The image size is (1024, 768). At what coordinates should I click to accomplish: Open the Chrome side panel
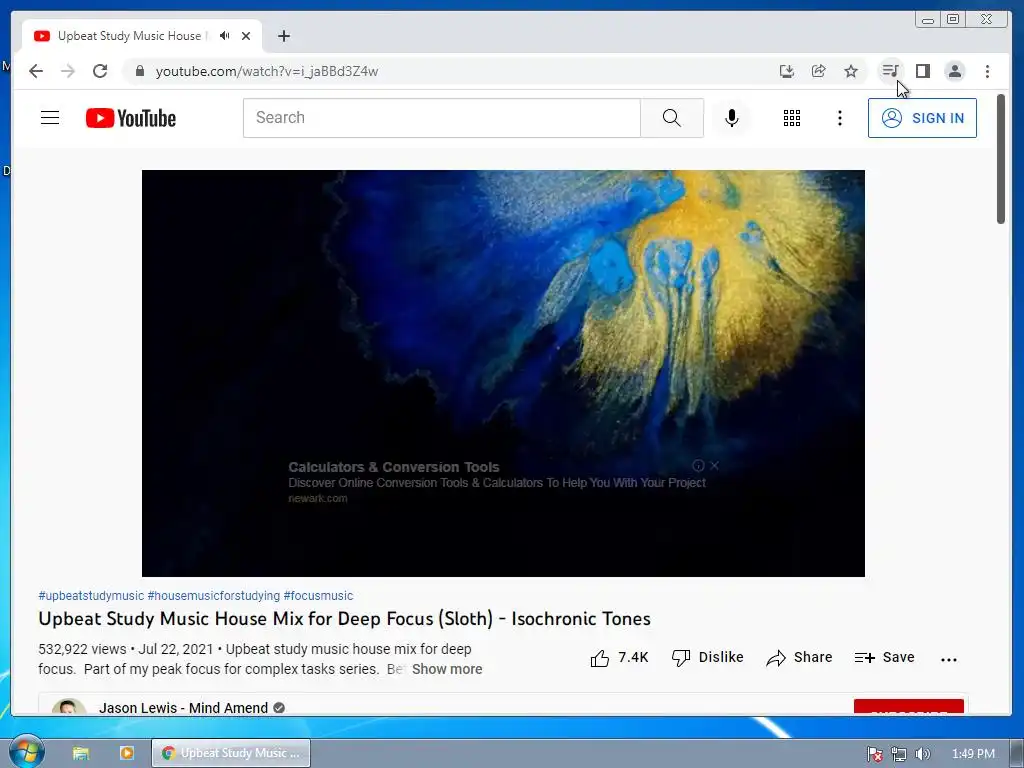tap(923, 71)
